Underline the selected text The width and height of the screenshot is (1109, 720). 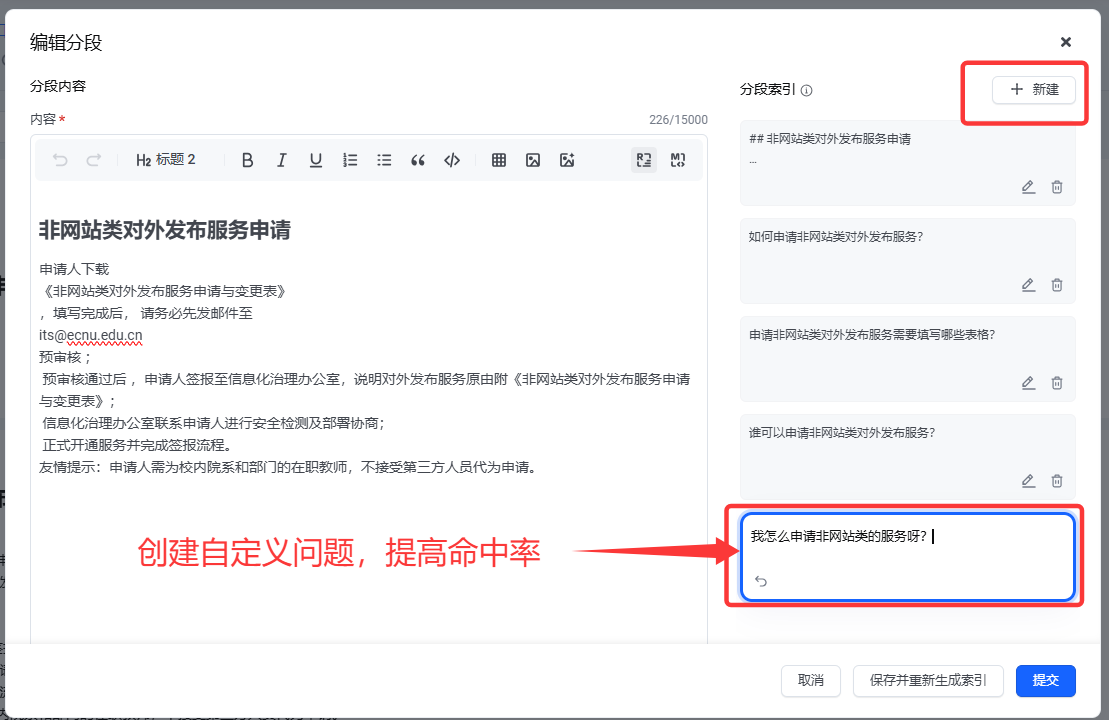(x=316, y=160)
